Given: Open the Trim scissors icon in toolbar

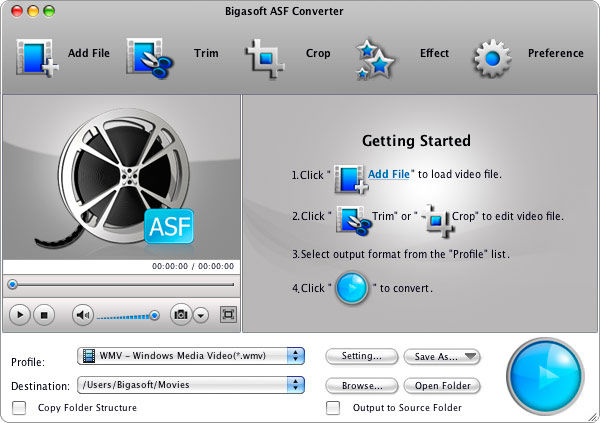Looking at the screenshot, I should click(150, 58).
